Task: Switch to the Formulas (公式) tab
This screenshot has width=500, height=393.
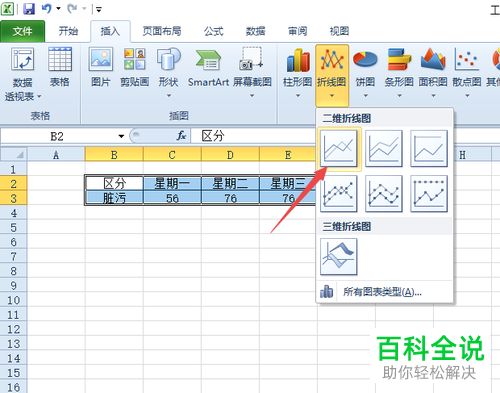Action: (x=214, y=31)
